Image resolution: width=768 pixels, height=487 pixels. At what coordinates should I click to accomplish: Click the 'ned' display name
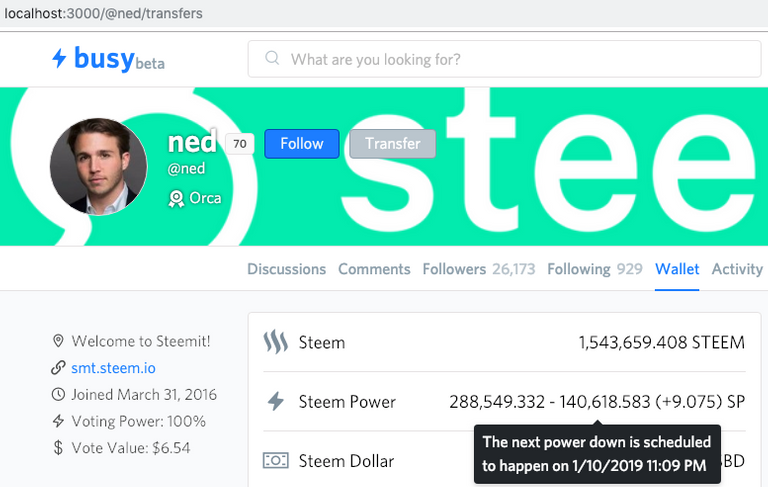pyautogui.click(x=192, y=141)
